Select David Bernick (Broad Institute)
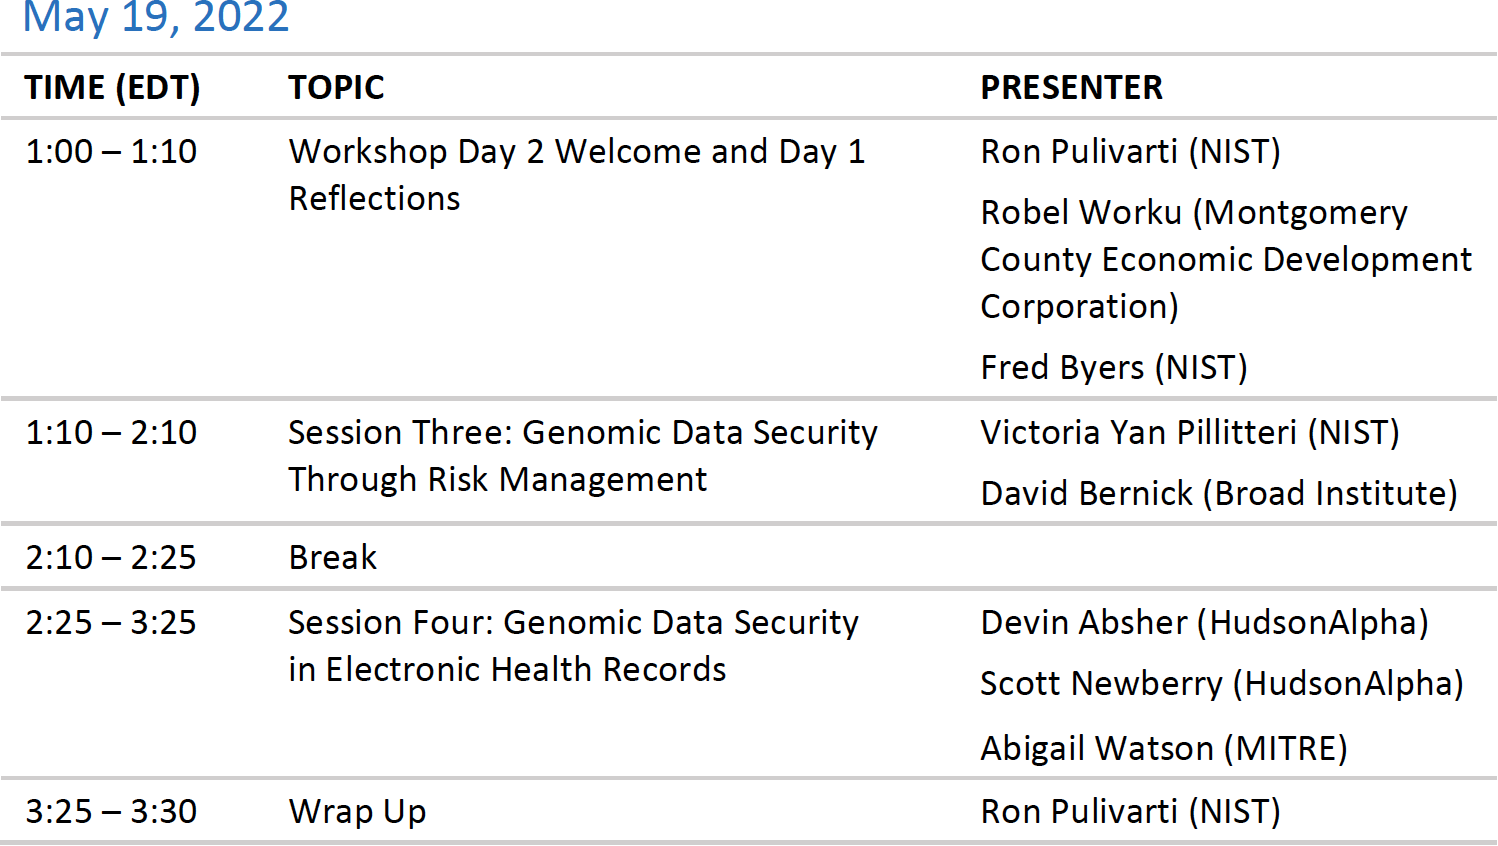The width and height of the screenshot is (1498, 846). coord(1219,494)
